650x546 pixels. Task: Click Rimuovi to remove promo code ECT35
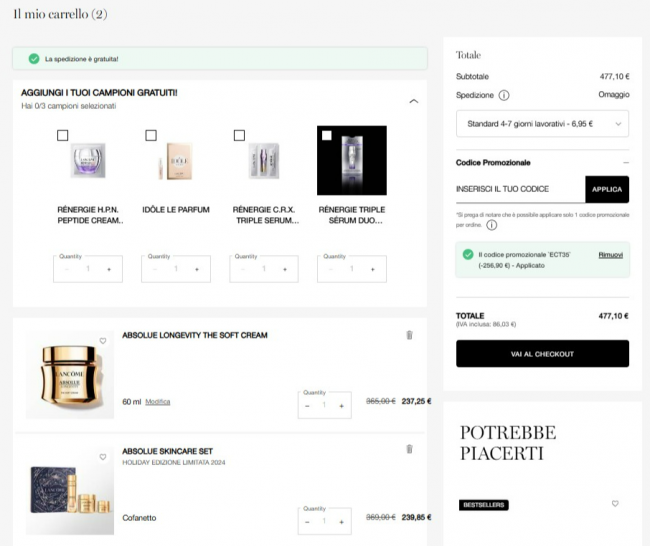coord(610,255)
